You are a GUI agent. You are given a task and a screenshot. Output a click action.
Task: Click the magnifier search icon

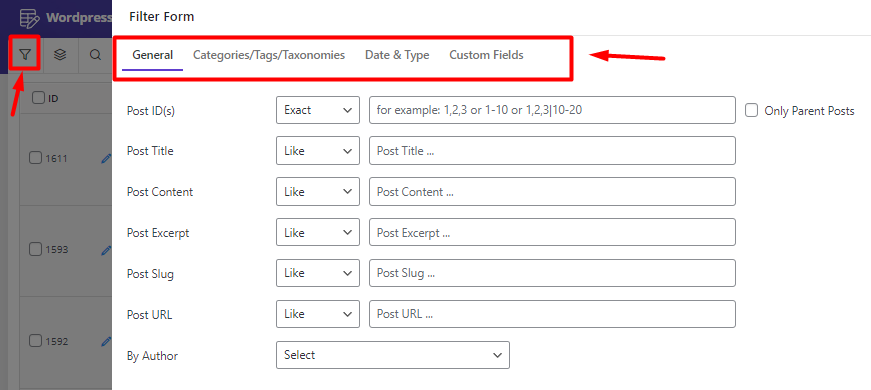pos(96,54)
